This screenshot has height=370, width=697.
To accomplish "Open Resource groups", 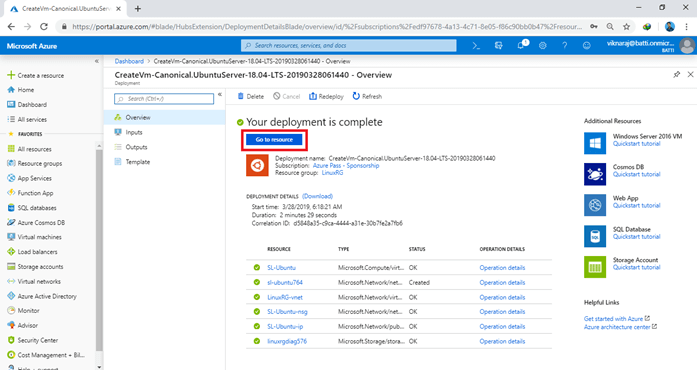I will (x=35, y=164).
